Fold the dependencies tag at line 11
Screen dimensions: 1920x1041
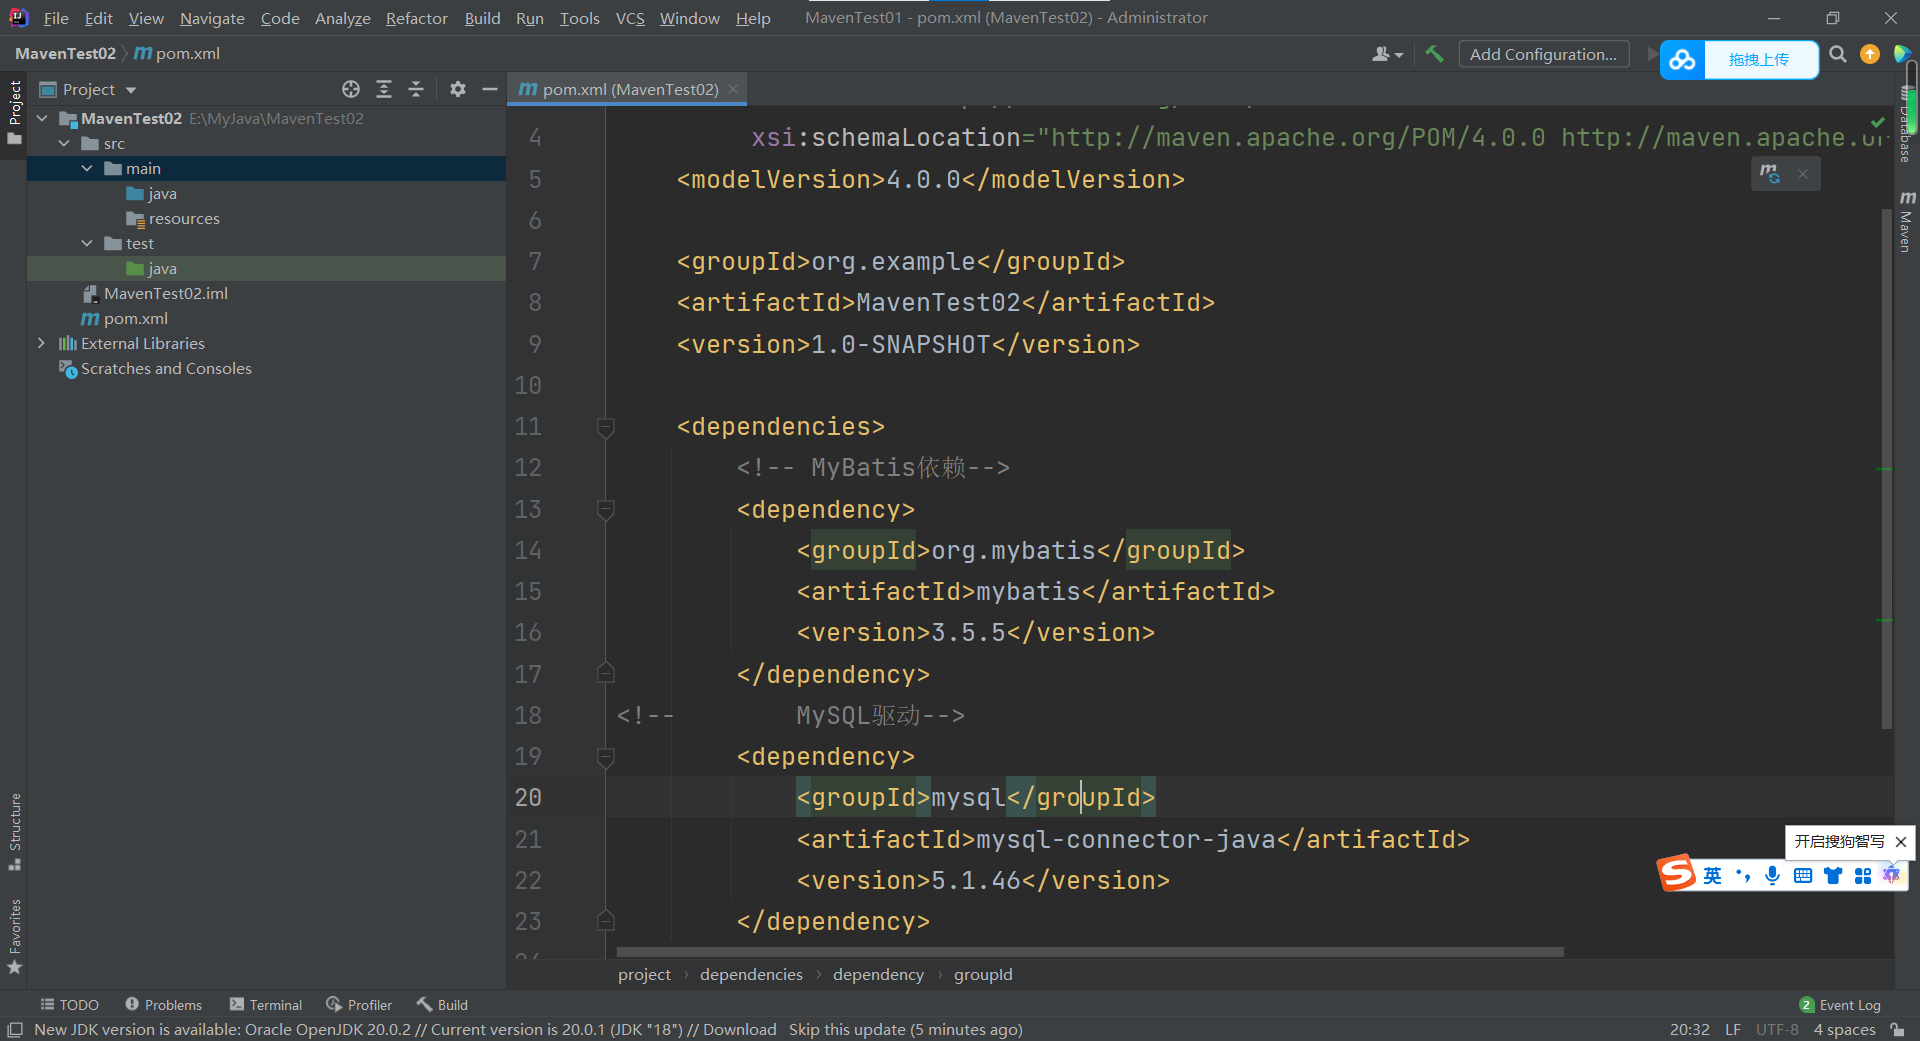pyautogui.click(x=605, y=427)
